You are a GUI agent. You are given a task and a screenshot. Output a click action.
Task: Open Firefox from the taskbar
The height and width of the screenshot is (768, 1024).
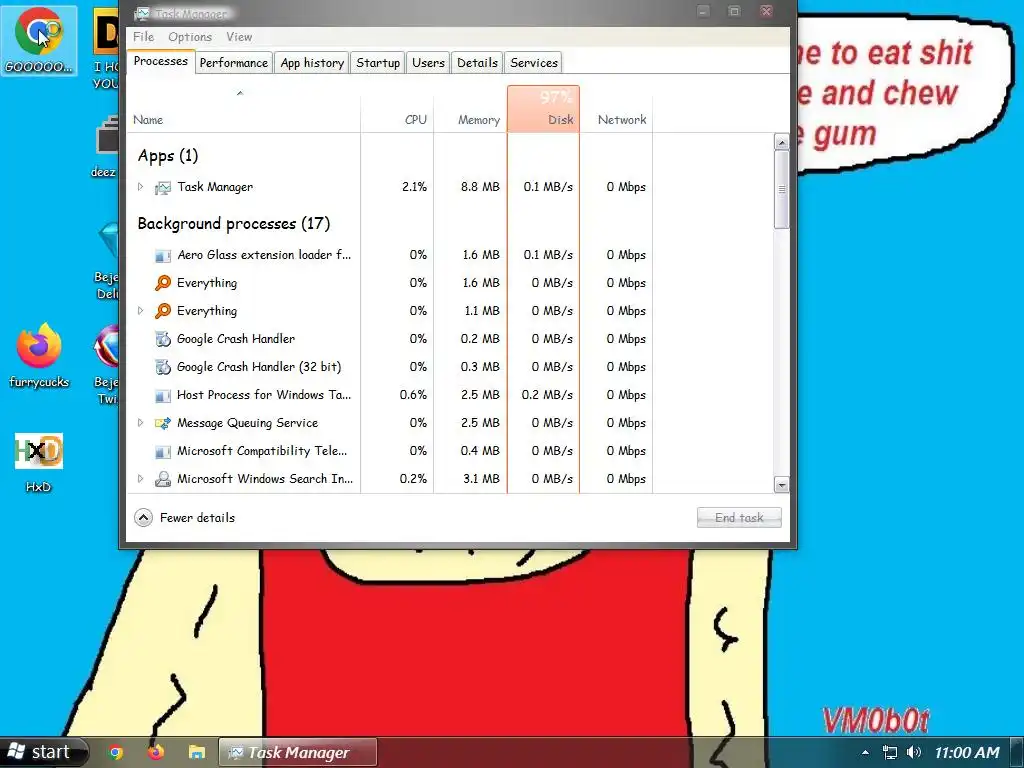[155, 752]
